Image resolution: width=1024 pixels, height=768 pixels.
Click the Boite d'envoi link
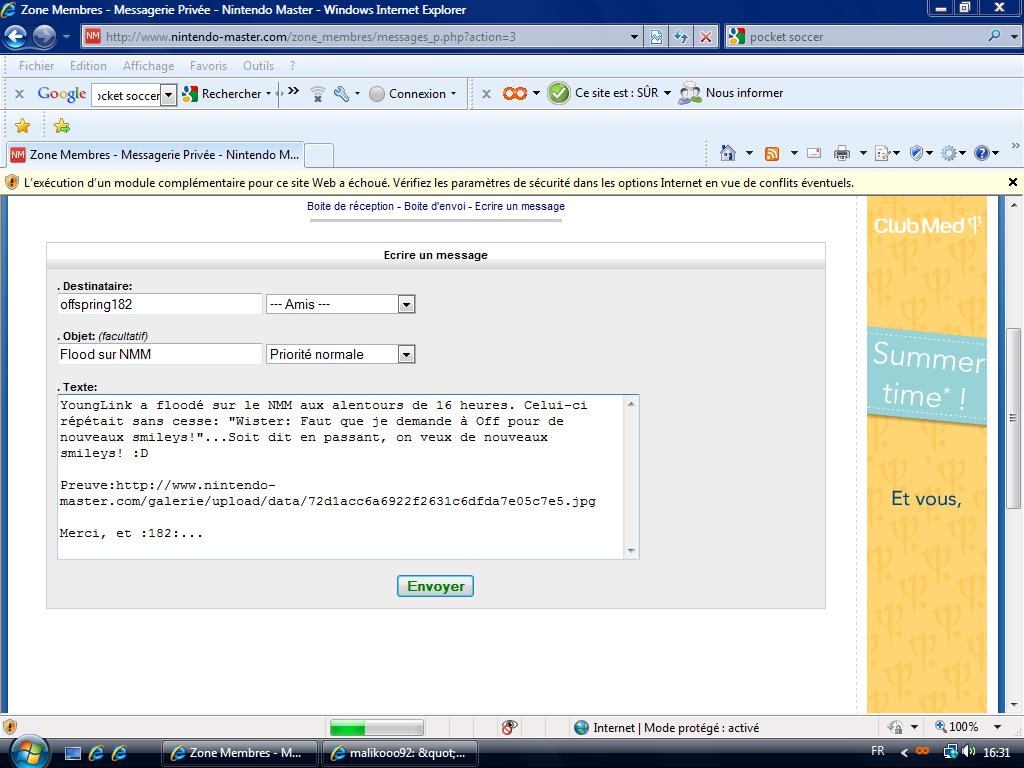[434, 206]
